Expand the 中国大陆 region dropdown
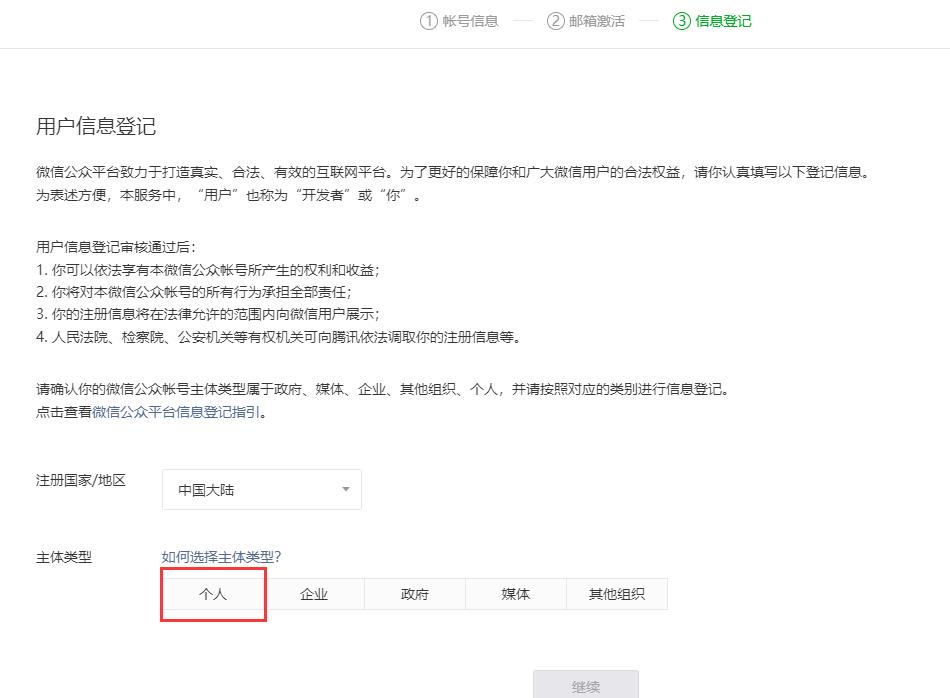This screenshot has height=698, width=950. tap(260, 489)
